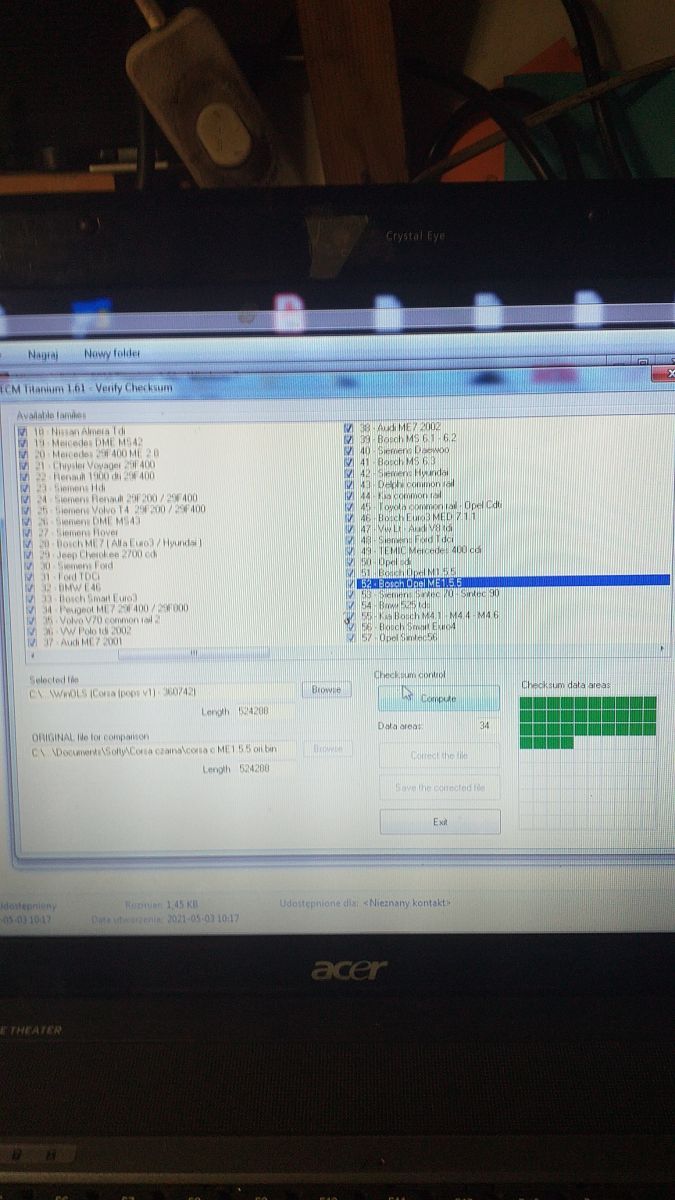
Task: Select '50 - Opel sdi' row
Action: (386, 560)
